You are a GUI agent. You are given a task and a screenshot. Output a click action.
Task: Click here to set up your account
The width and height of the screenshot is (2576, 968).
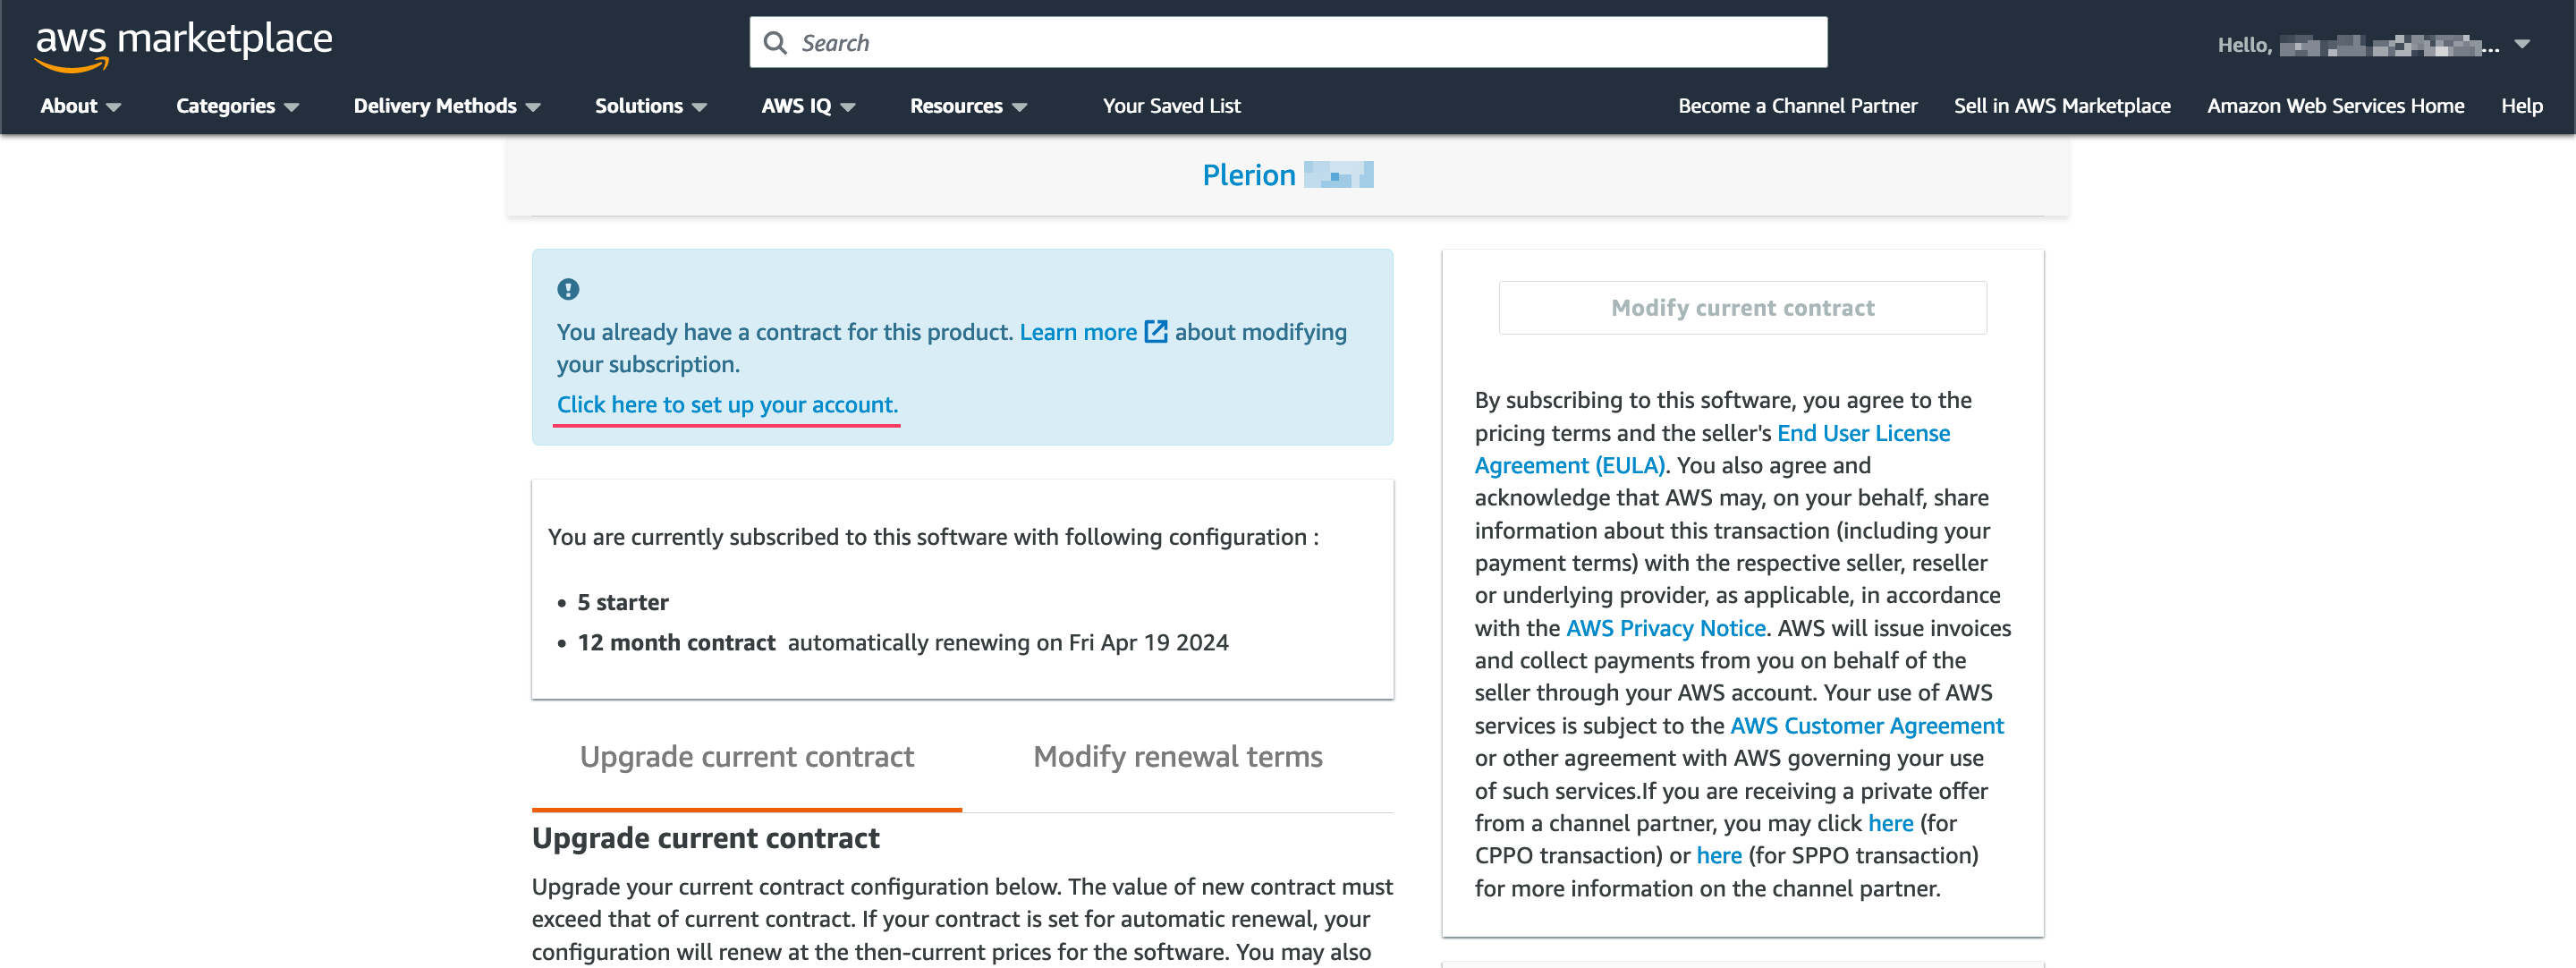pyautogui.click(x=727, y=405)
